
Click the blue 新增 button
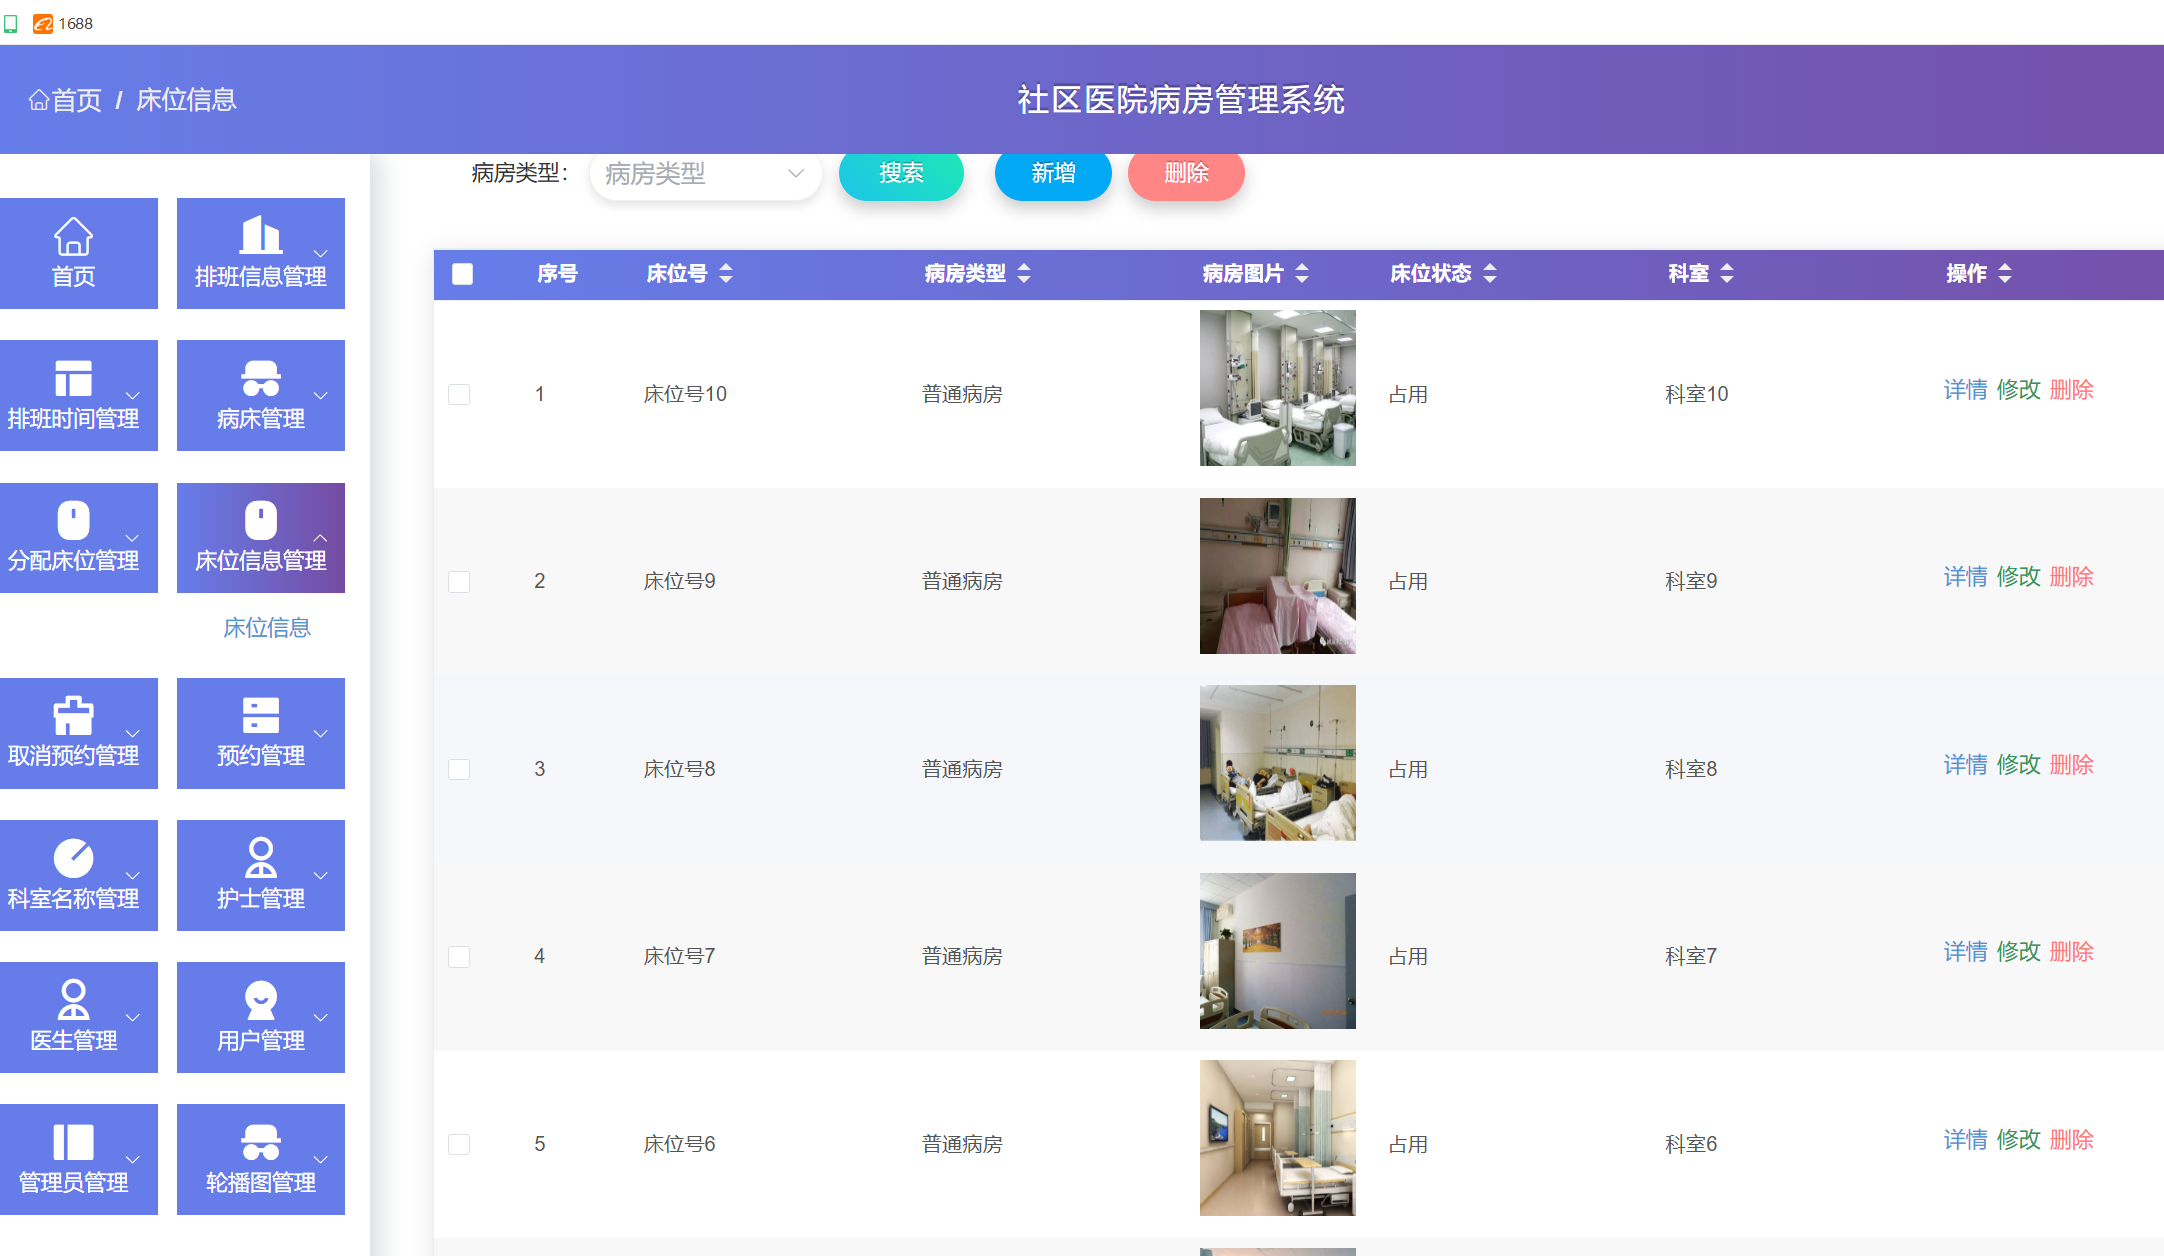[1052, 174]
